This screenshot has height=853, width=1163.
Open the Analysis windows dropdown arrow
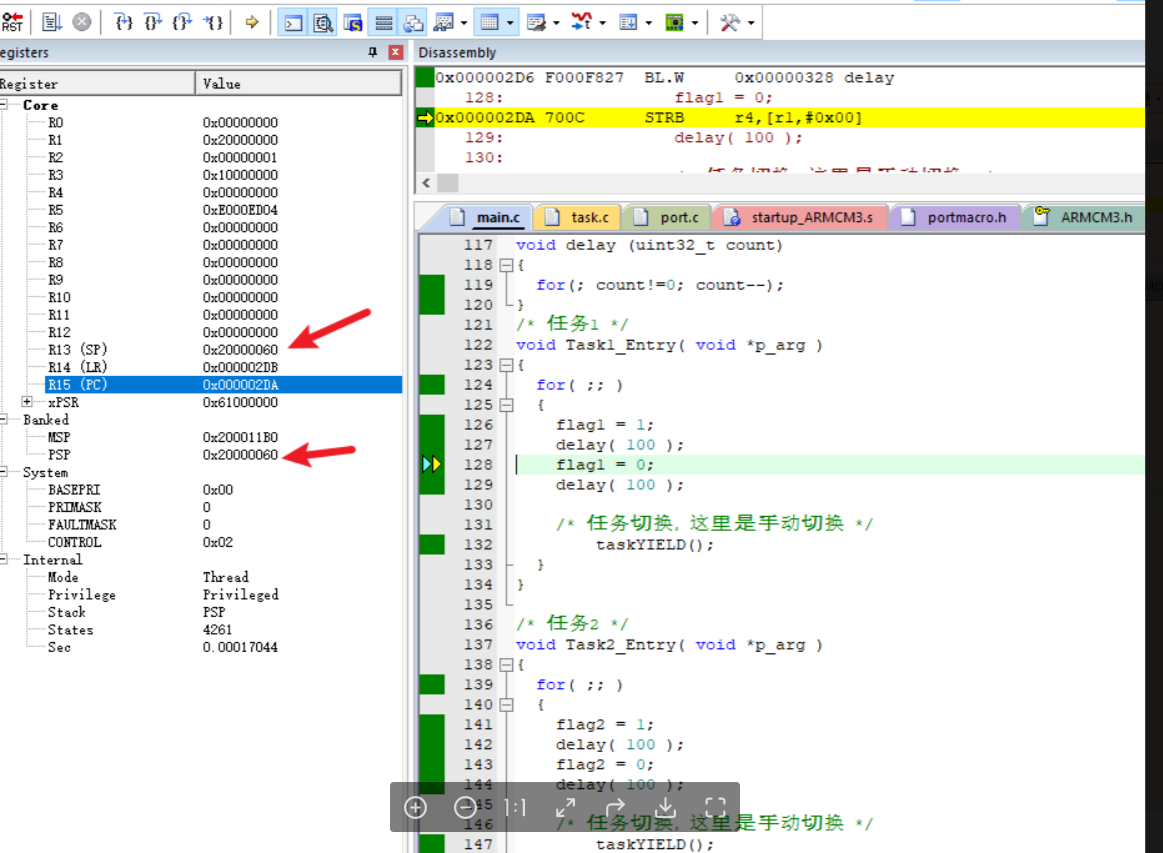pos(602,23)
